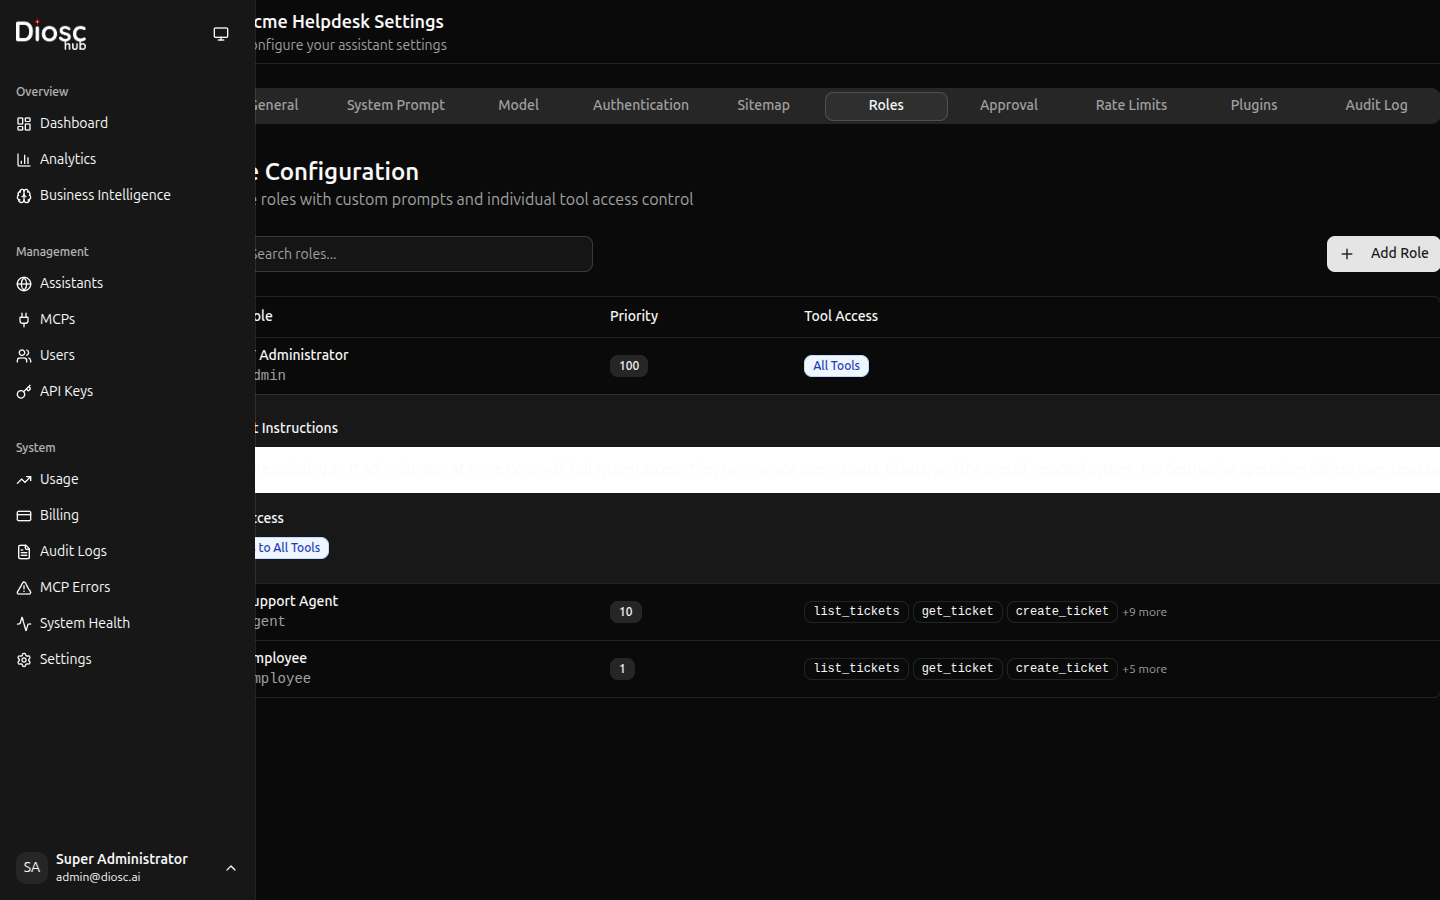
Task: Open System Health pulse icon
Action: 24,624
